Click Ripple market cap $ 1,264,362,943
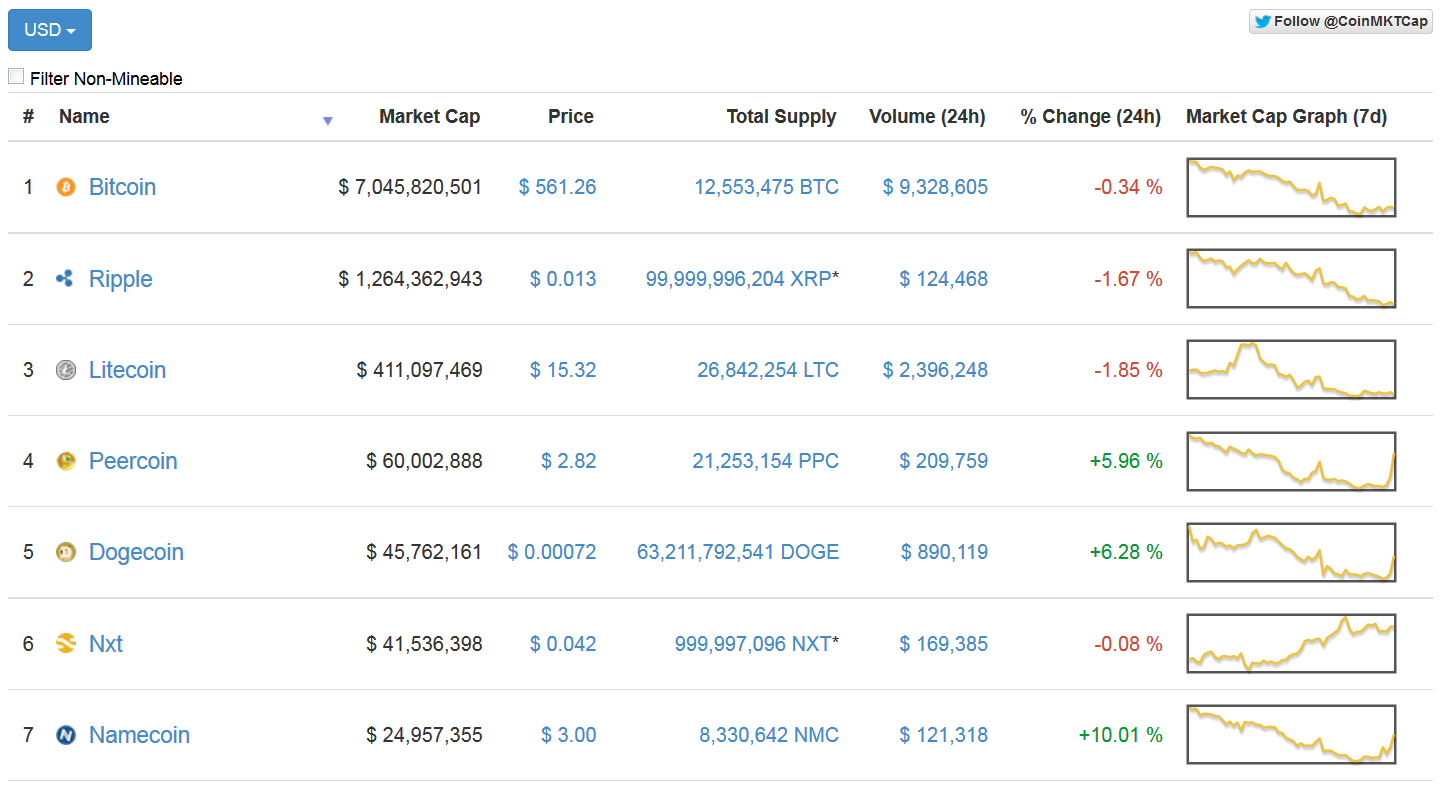The image size is (1444, 788). point(410,279)
